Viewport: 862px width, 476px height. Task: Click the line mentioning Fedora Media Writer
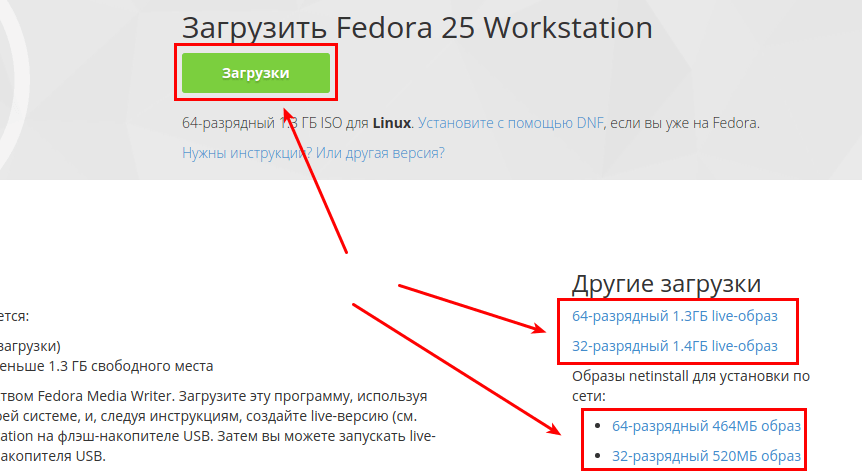[x=214, y=396]
